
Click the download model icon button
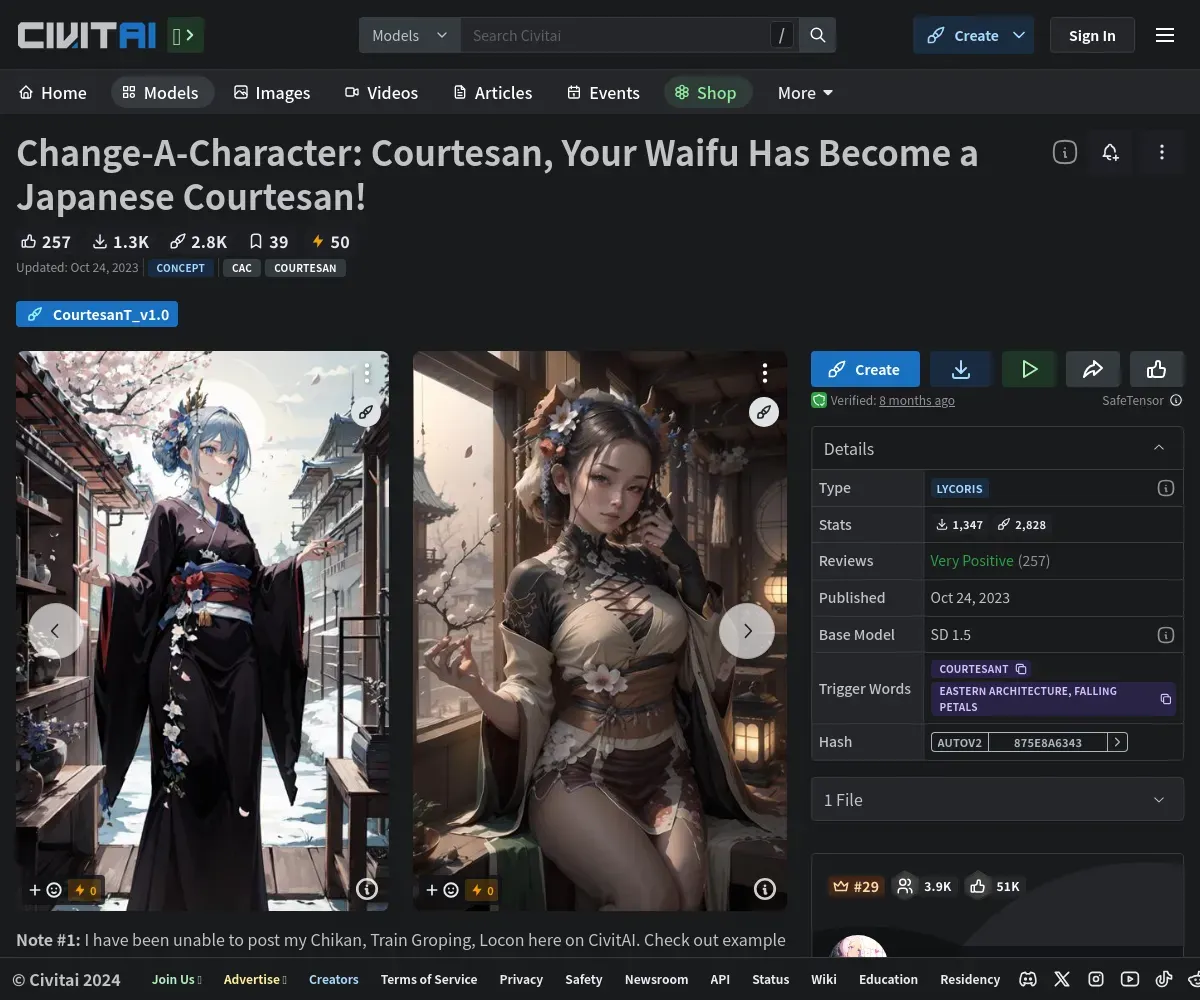click(961, 369)
